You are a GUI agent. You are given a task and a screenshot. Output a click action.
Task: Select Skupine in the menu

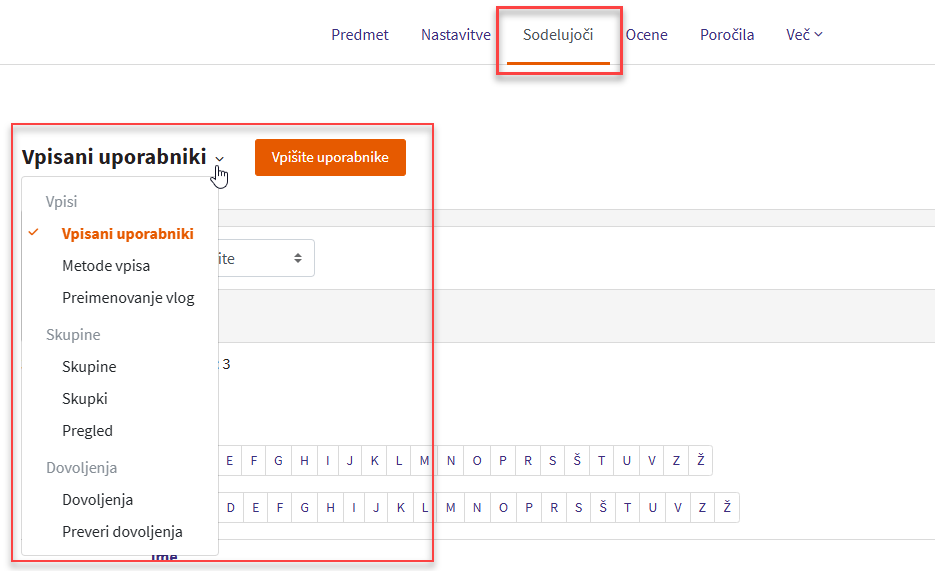coord(89,367)
